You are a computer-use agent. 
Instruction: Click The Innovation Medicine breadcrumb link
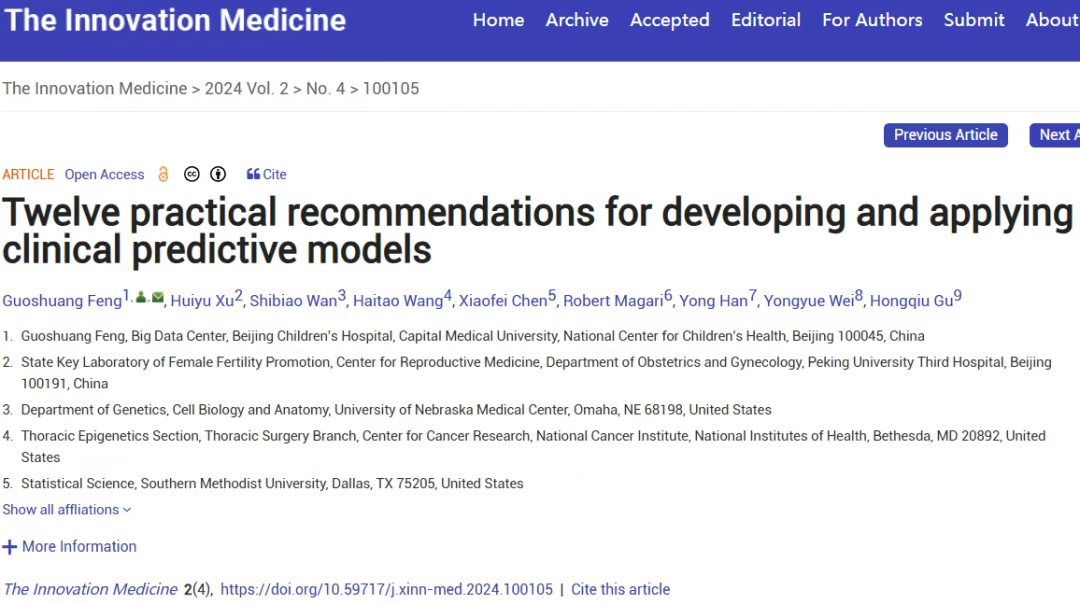tap(94, 88)
